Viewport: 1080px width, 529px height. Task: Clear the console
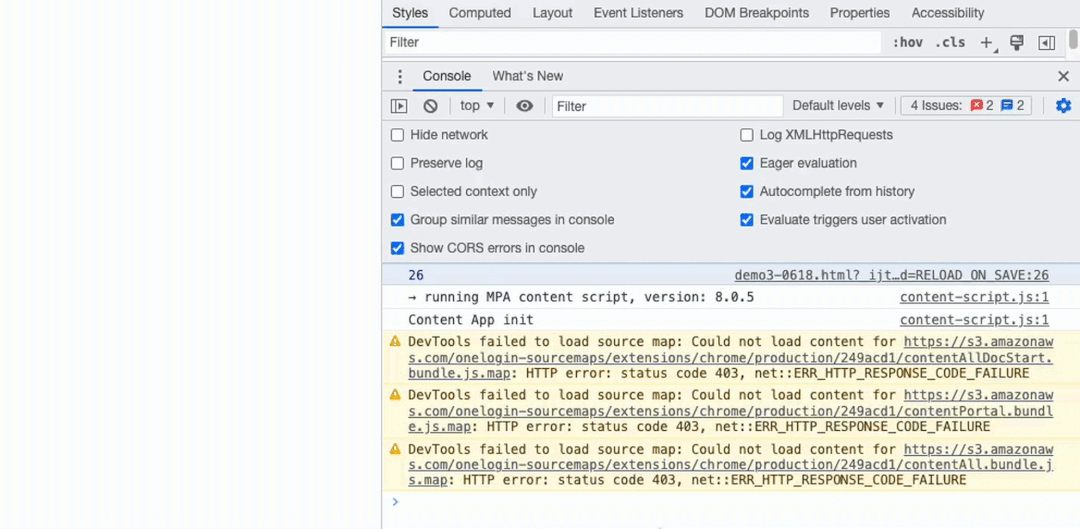[430, 106]
